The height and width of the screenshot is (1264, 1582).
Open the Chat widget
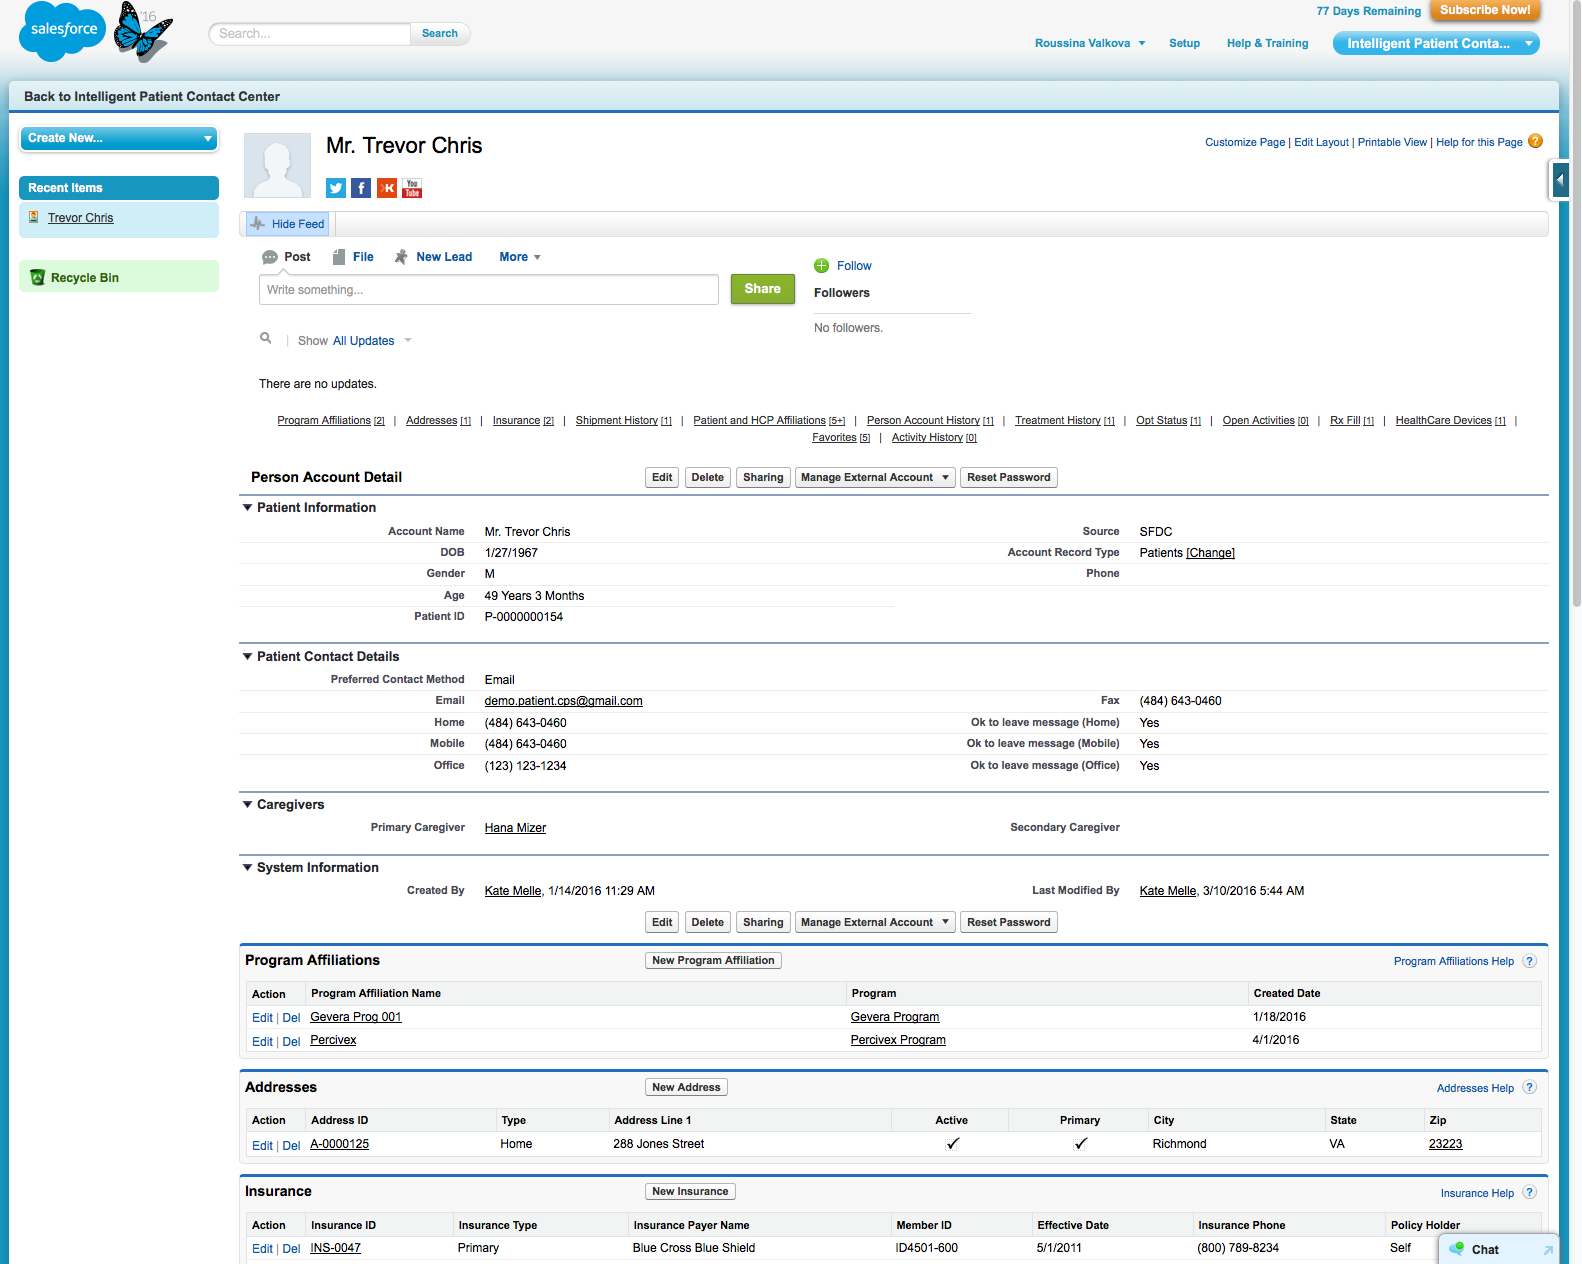(x=1485, y=1249)
